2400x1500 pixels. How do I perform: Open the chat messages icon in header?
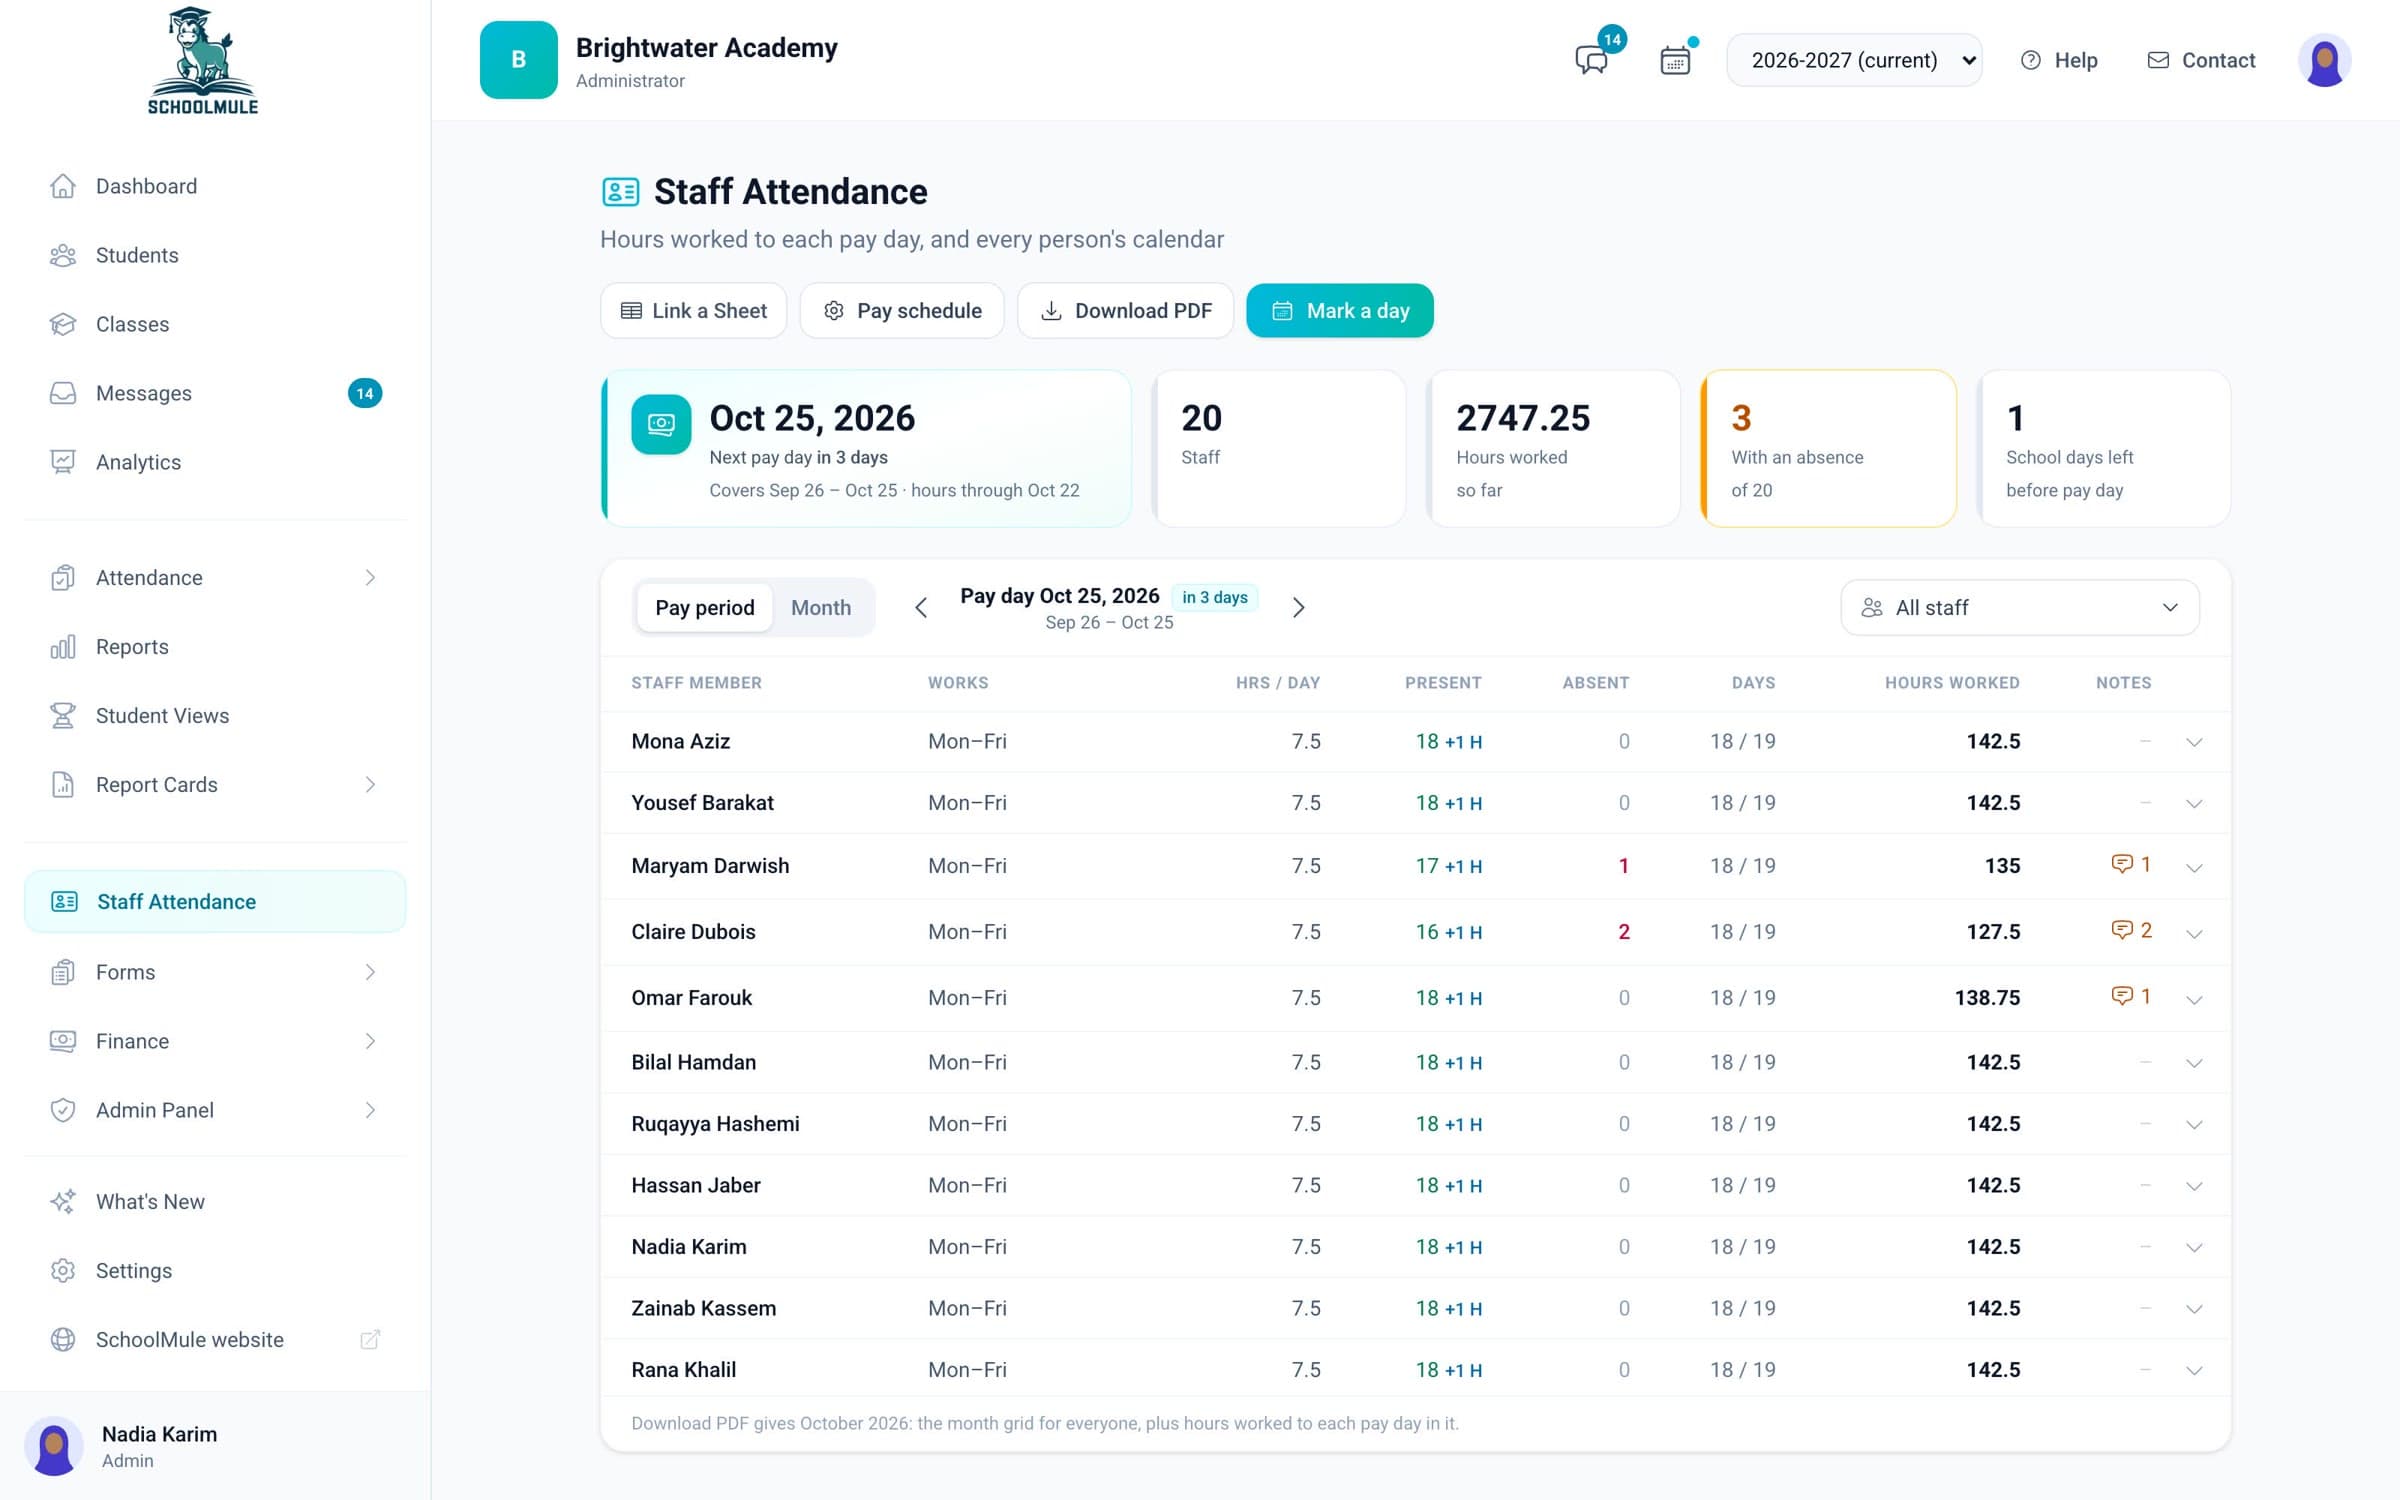click(x=1591, y=60)
